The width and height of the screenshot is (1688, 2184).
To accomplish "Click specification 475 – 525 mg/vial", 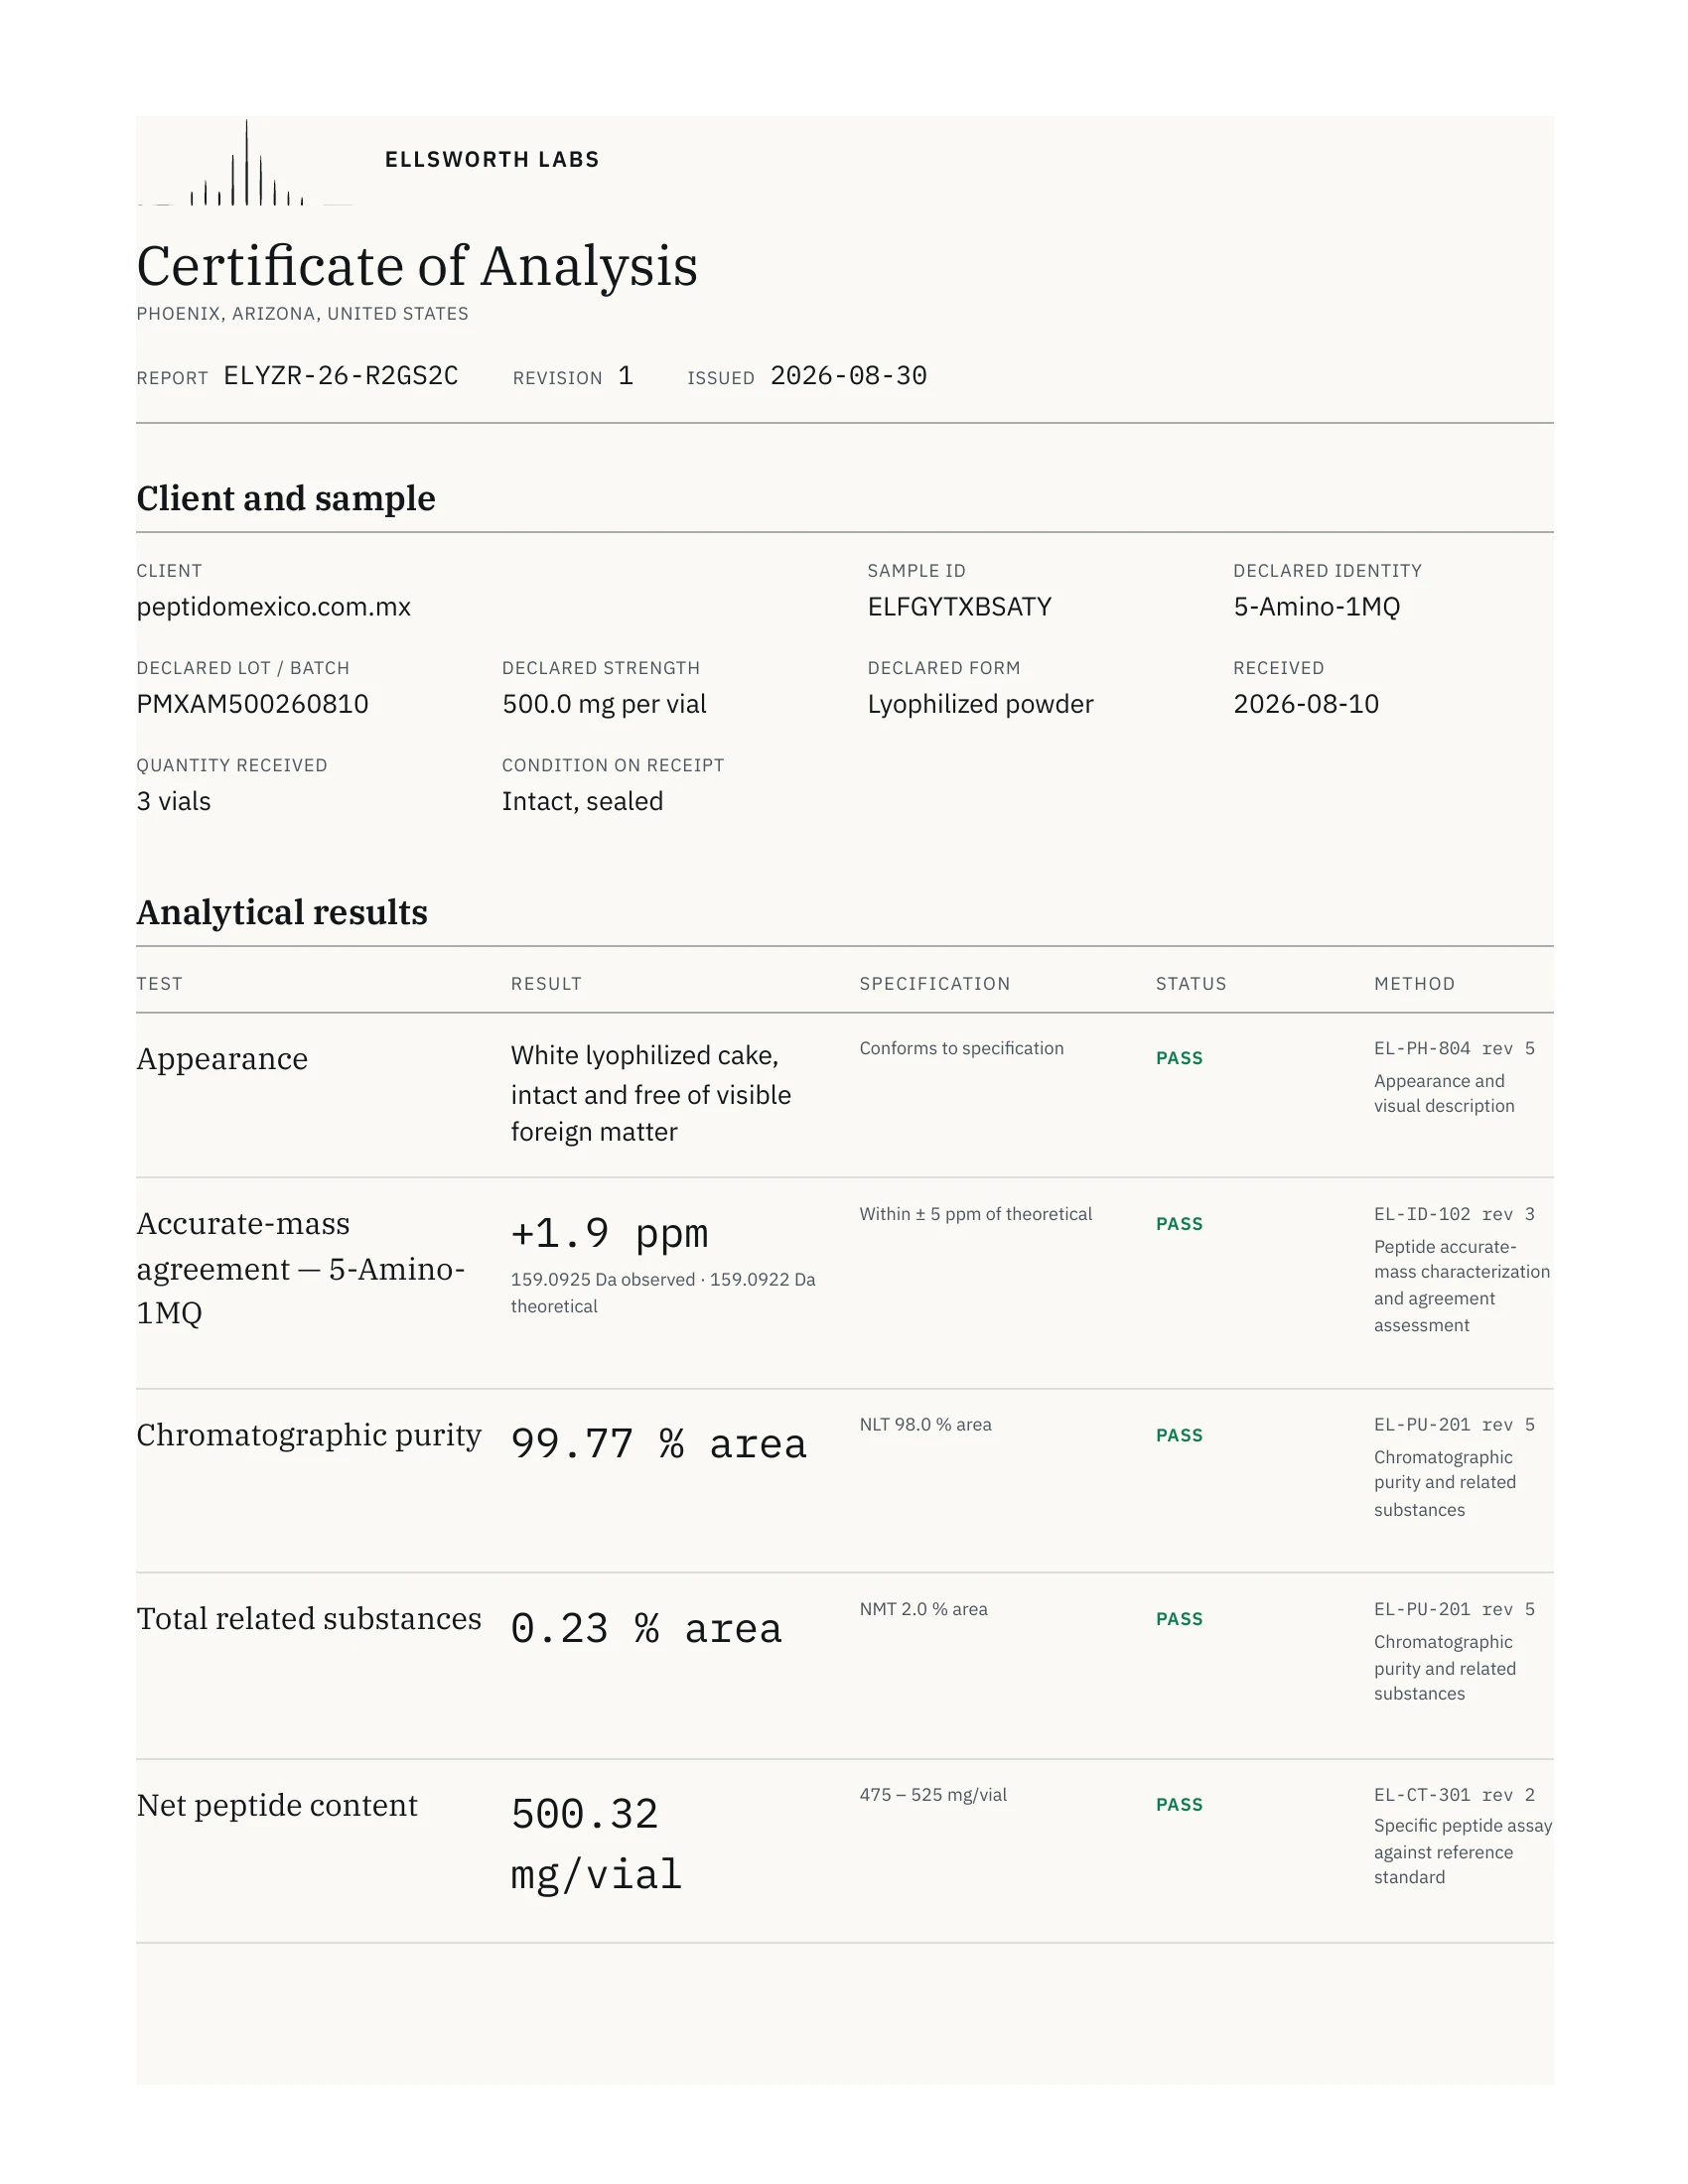I will pos(933,1794).
